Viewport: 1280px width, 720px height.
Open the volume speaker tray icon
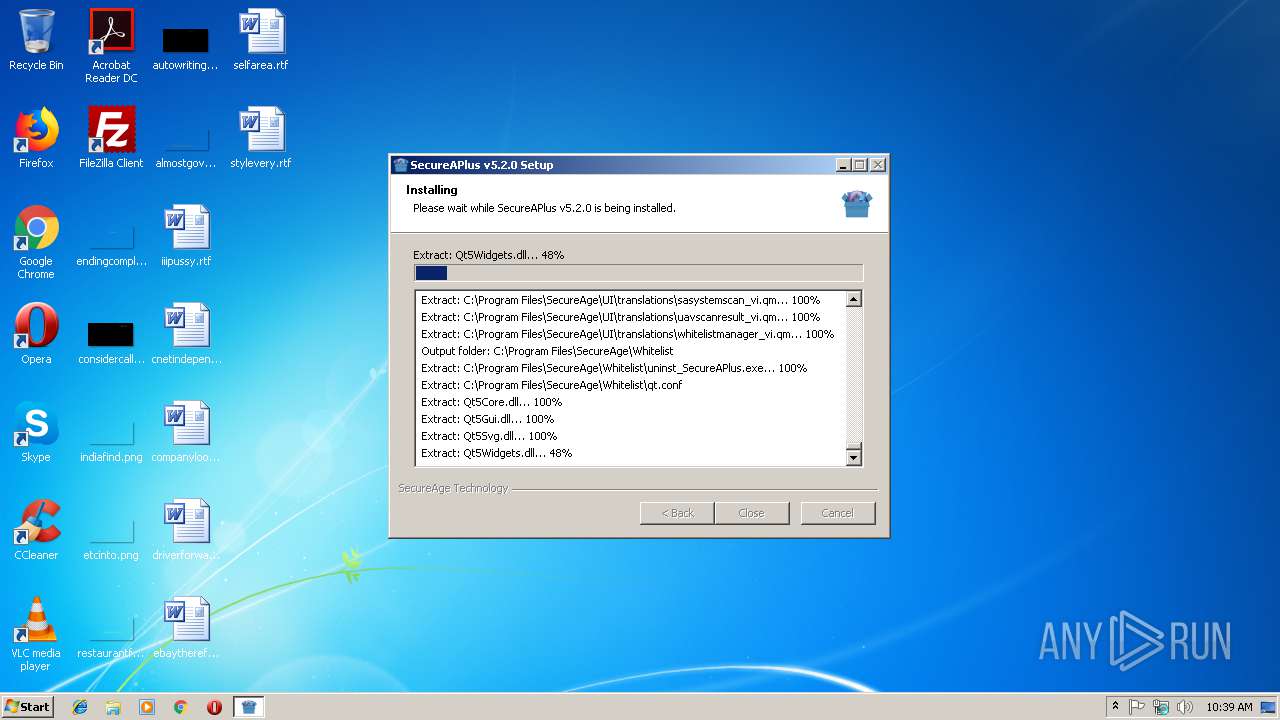1185,707
